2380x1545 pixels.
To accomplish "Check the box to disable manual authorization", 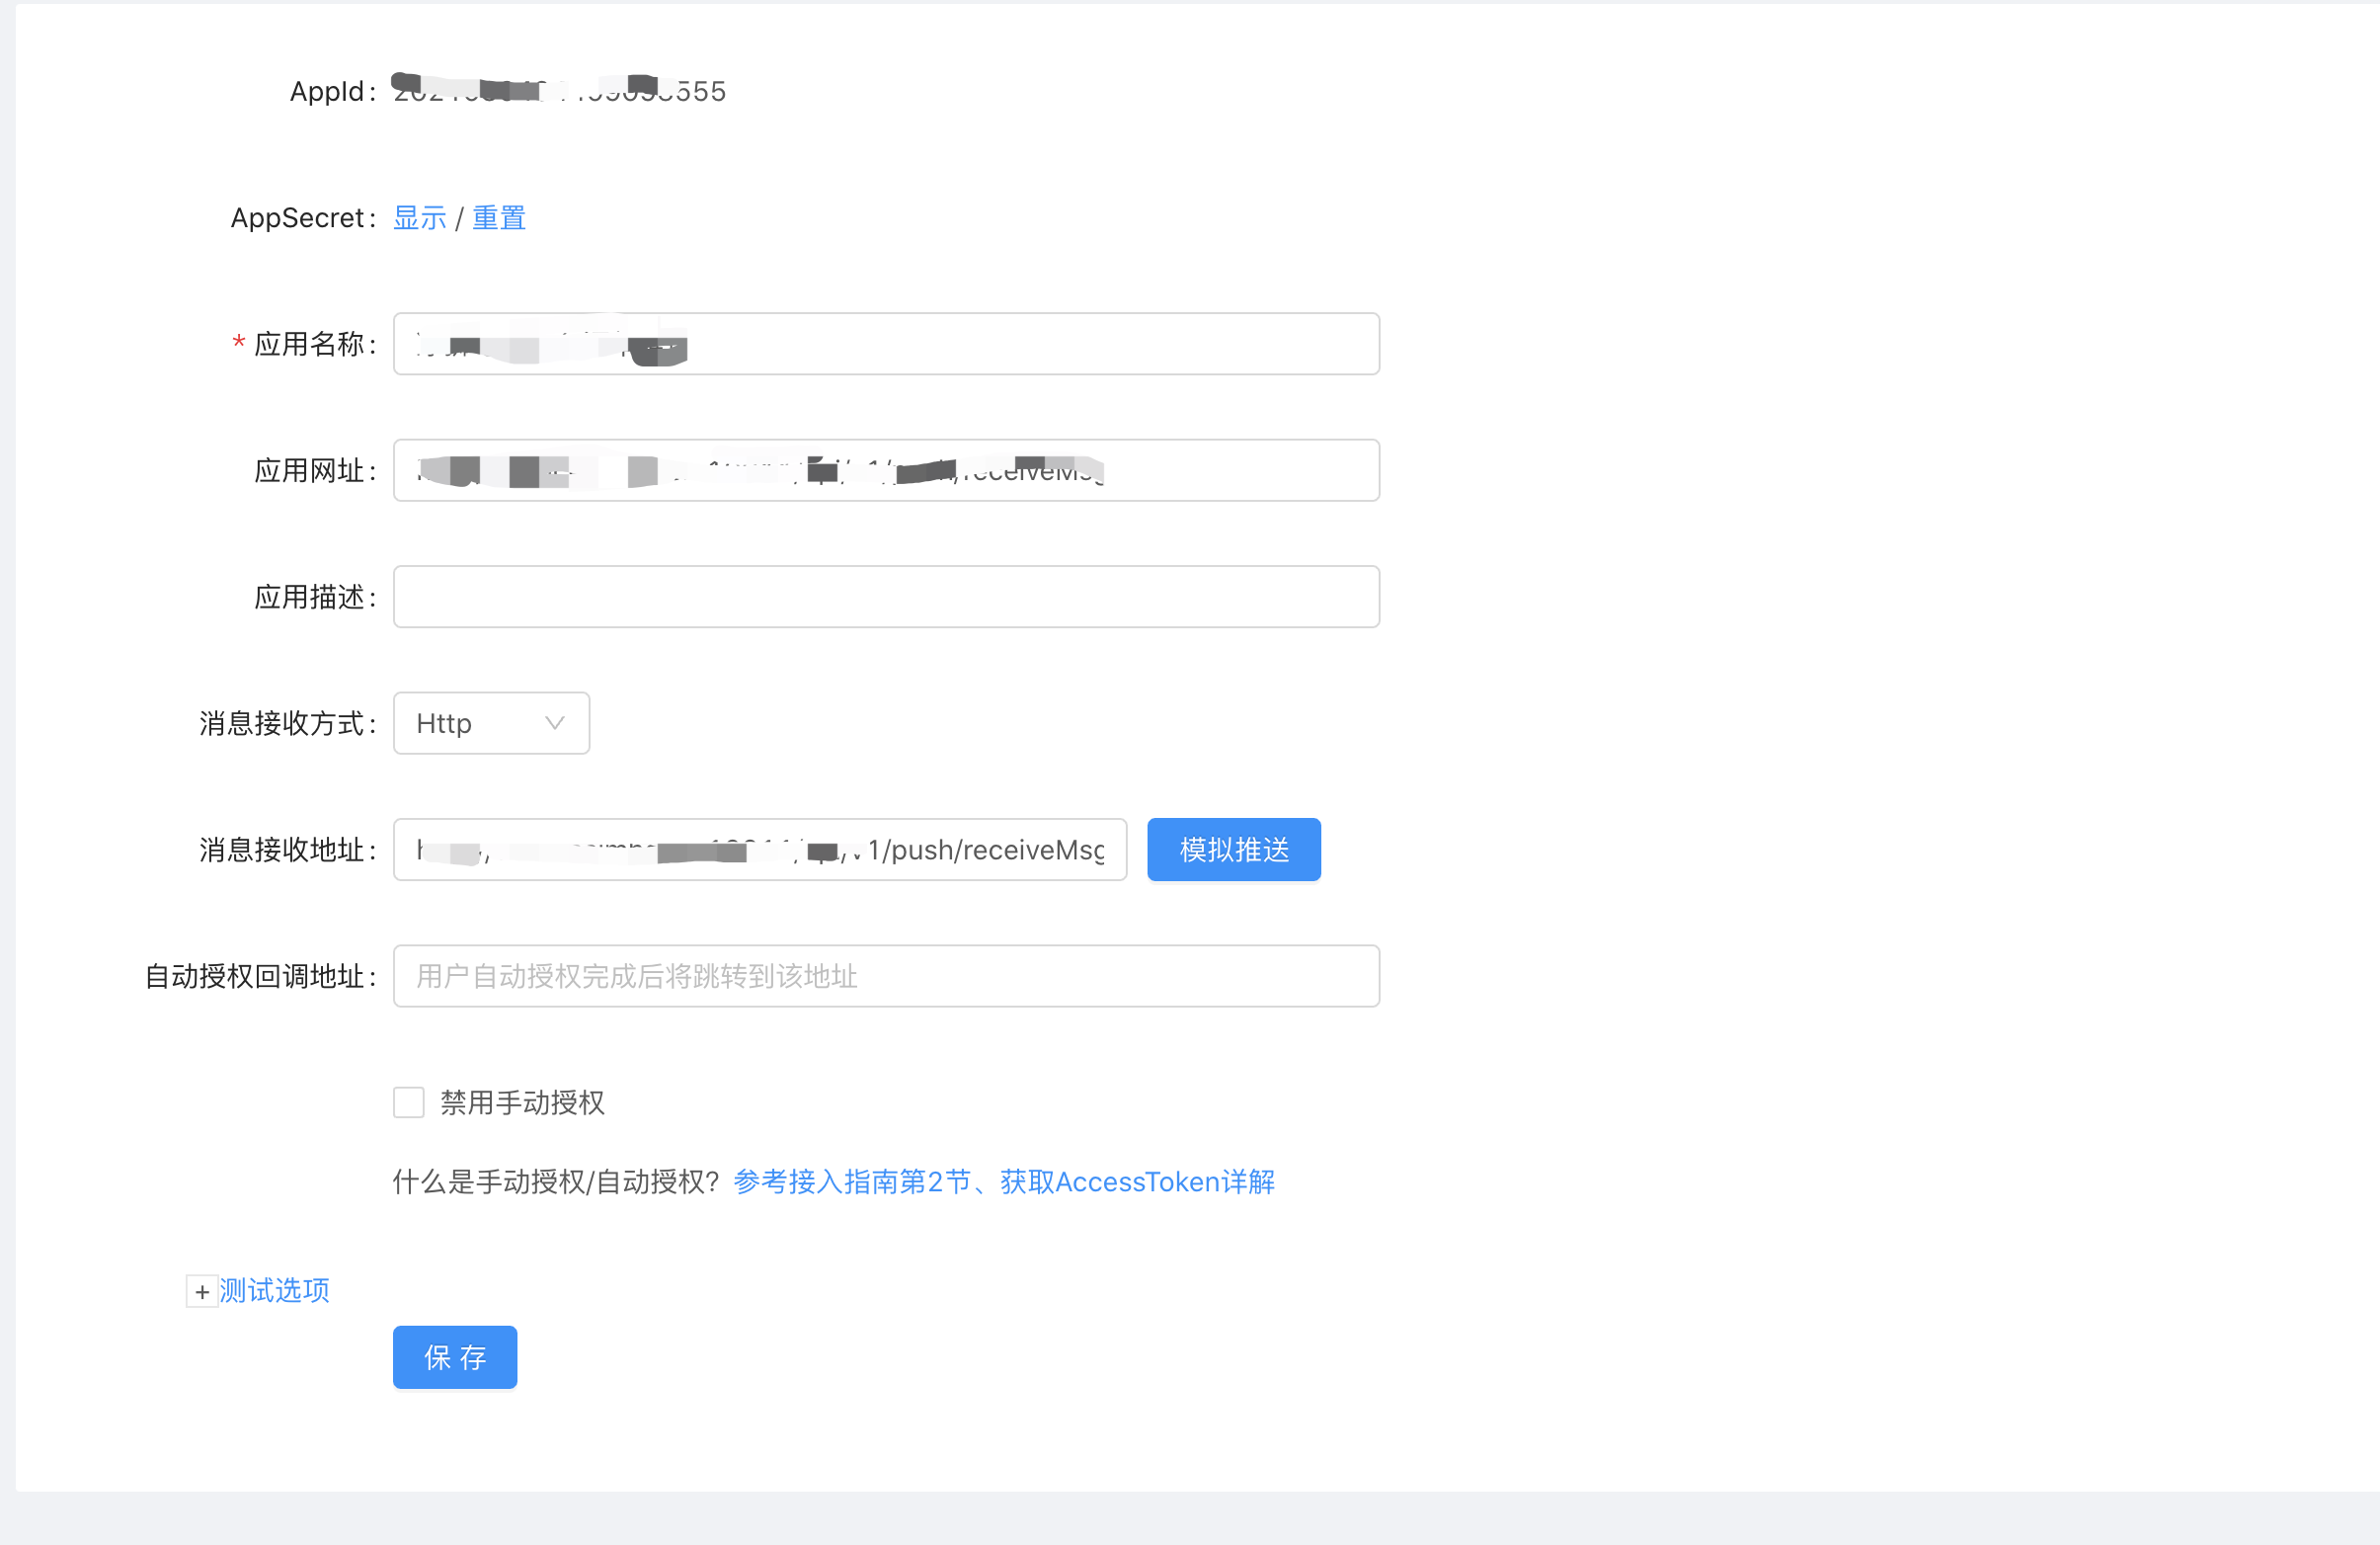I will tap(408, 1102).
